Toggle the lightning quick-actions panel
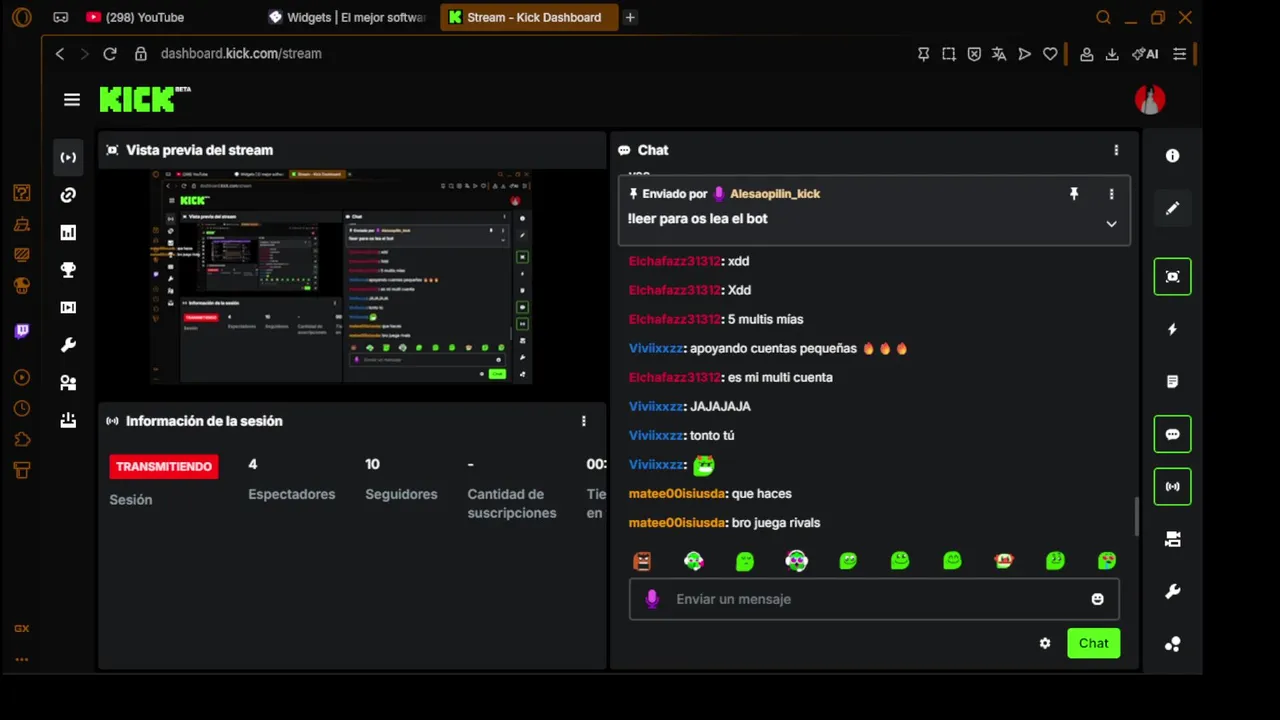The height and width of the screenshot is (720, 1280). click(1173, 329)
